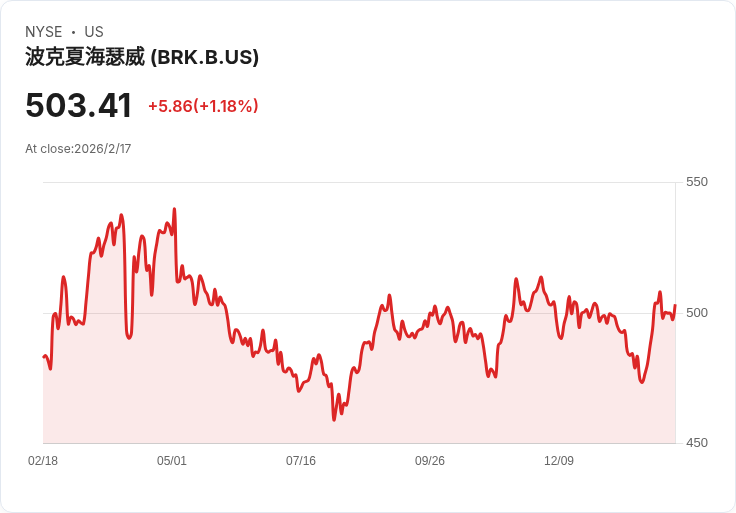Image resolution: width=736 pixels, height=513 pixels.
Task: Click the 05/01 date axis label
Action: coord(172,460)
